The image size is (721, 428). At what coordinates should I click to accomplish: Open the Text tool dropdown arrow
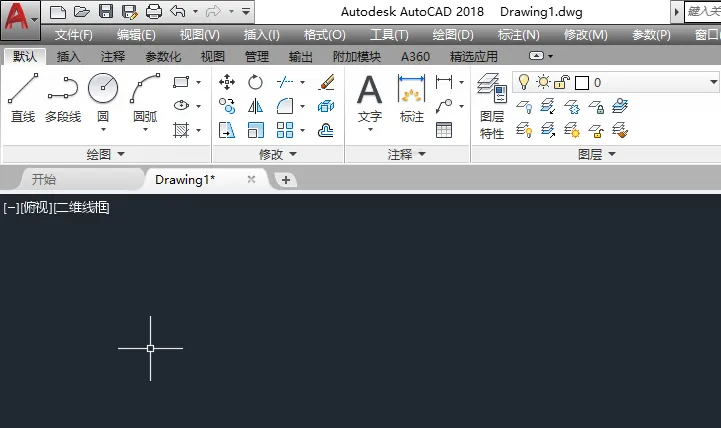pos(370,130)
